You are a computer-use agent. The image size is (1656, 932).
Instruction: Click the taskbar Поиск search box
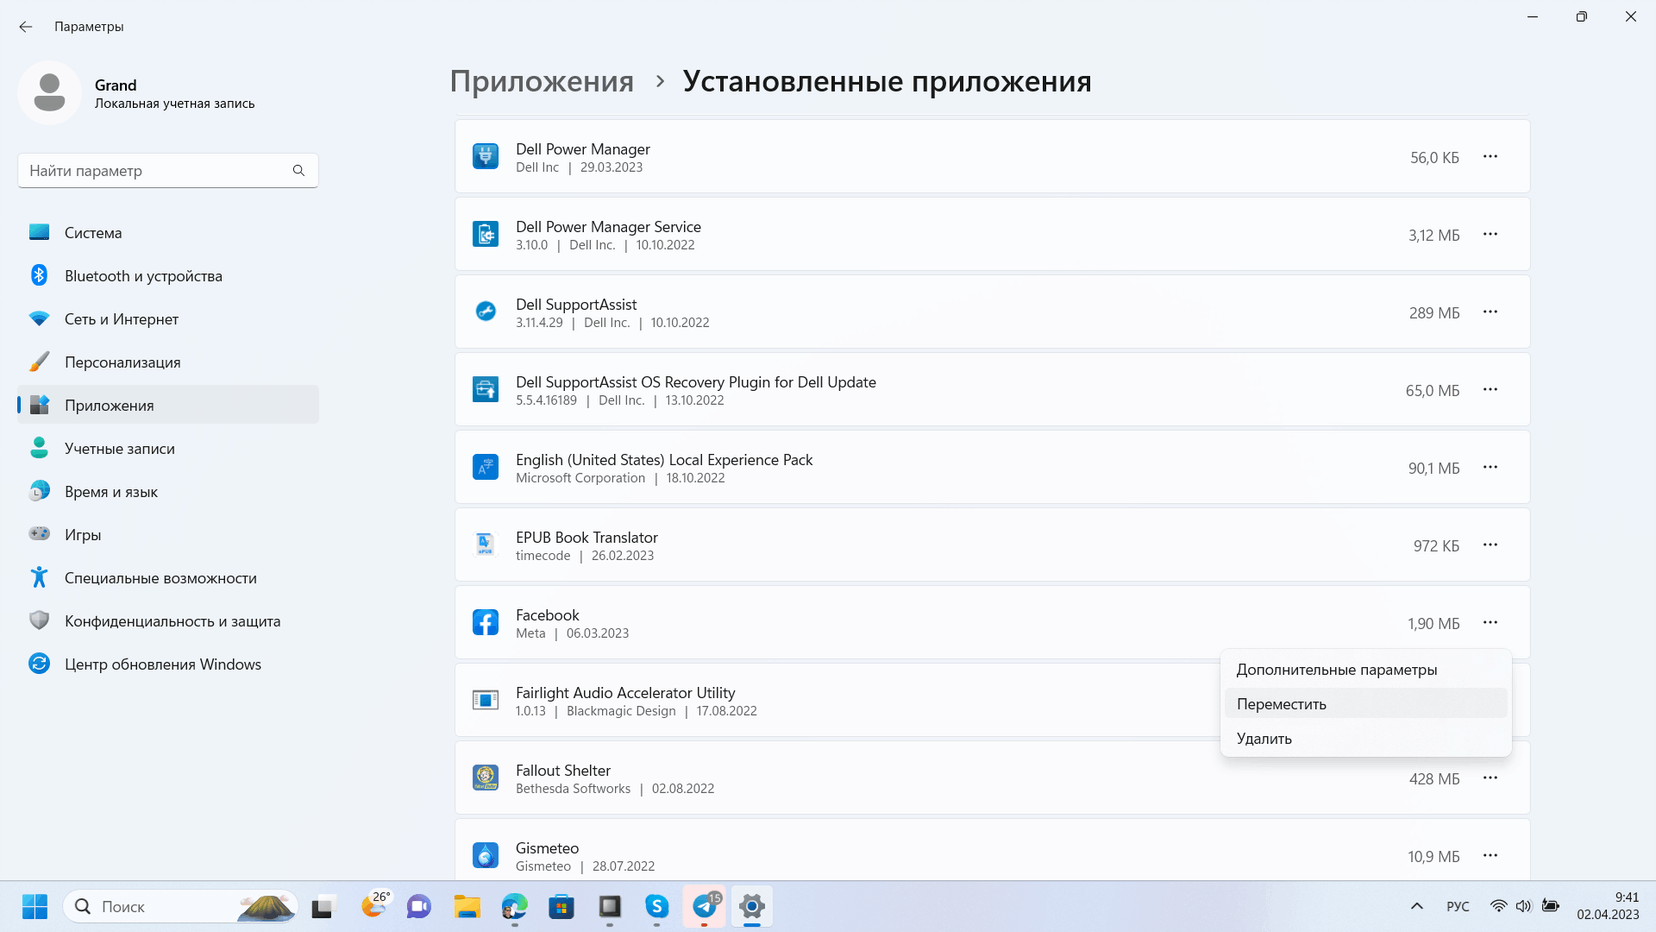point(180,906)
